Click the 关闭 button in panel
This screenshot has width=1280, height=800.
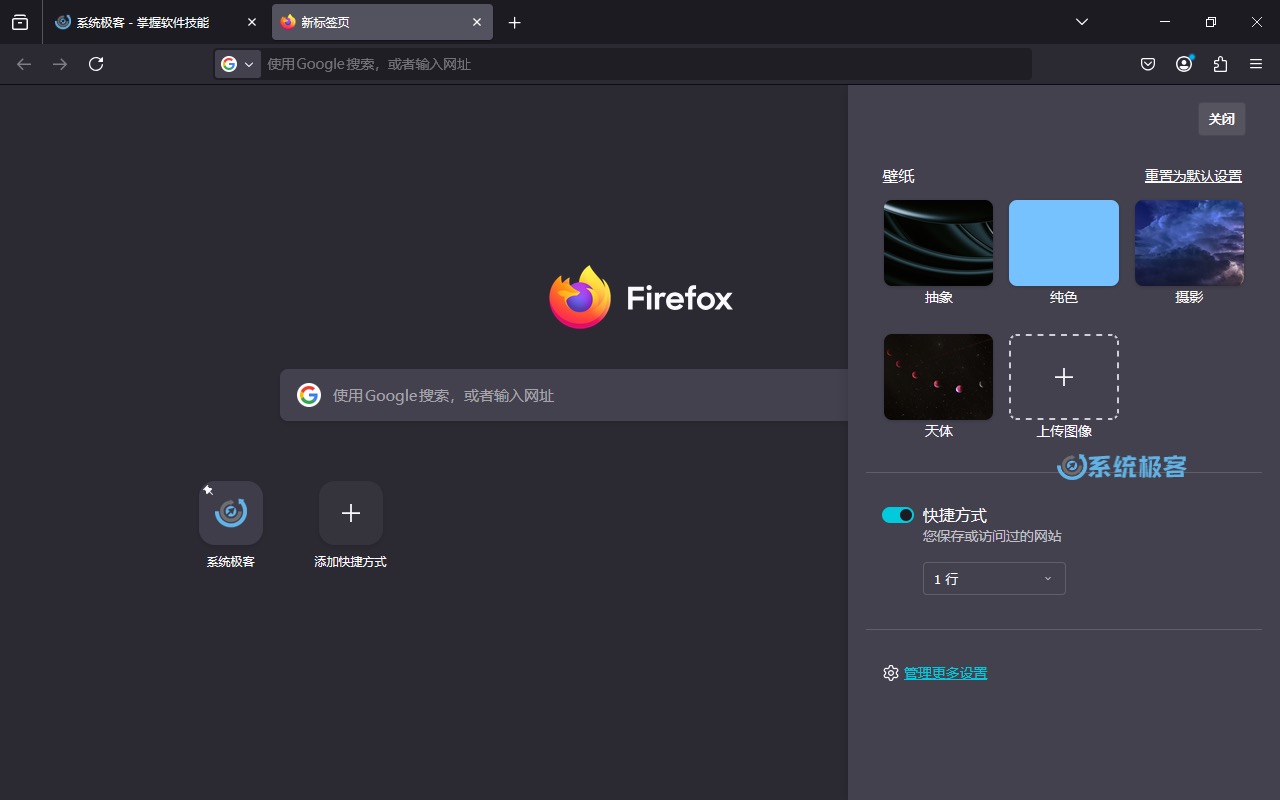1222,119
